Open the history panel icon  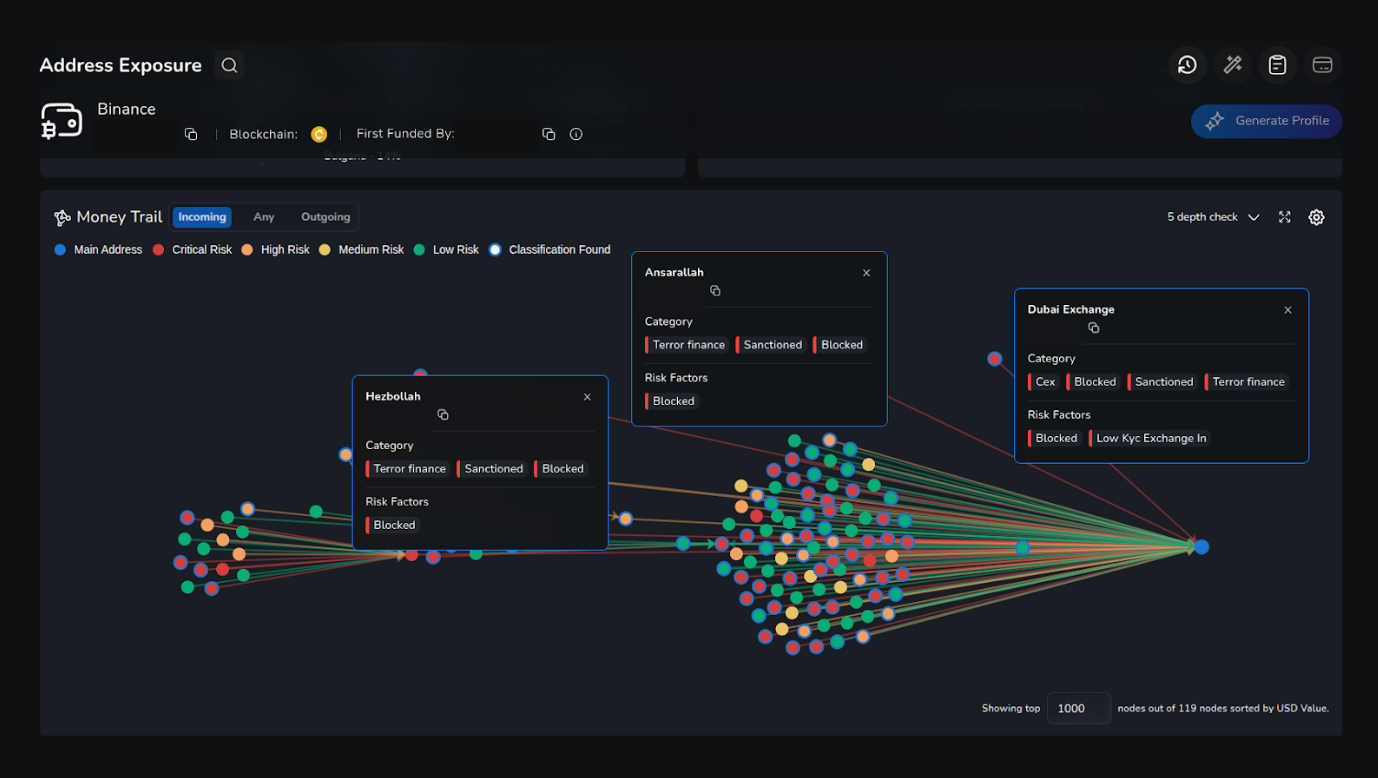(1187, 64)
